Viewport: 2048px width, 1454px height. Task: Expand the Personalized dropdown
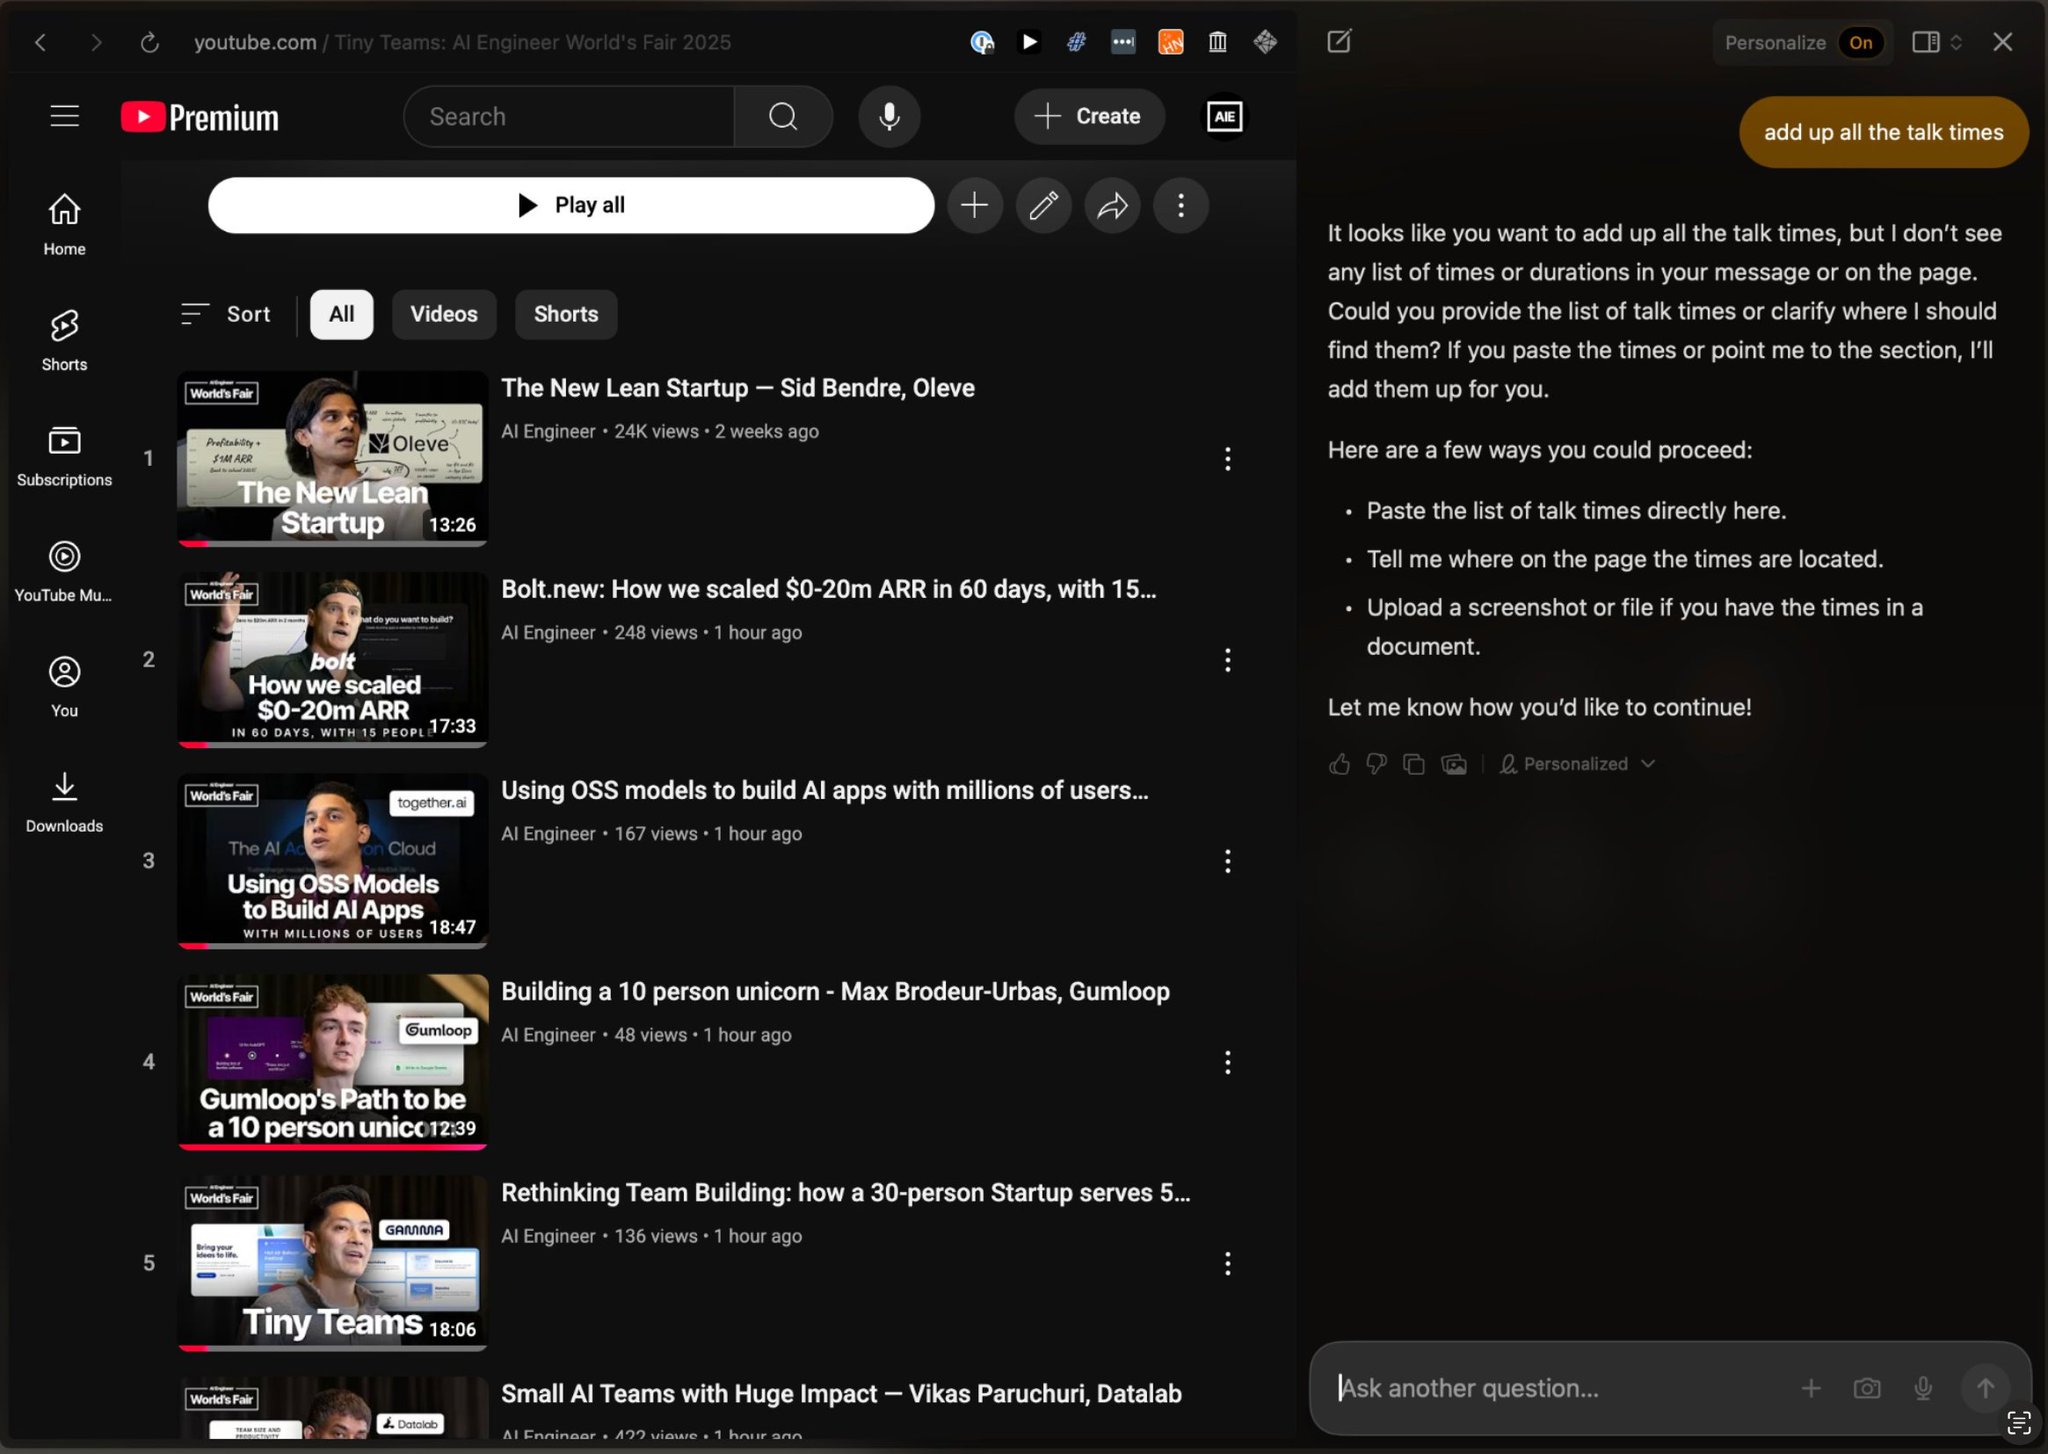click(1578, 764)
